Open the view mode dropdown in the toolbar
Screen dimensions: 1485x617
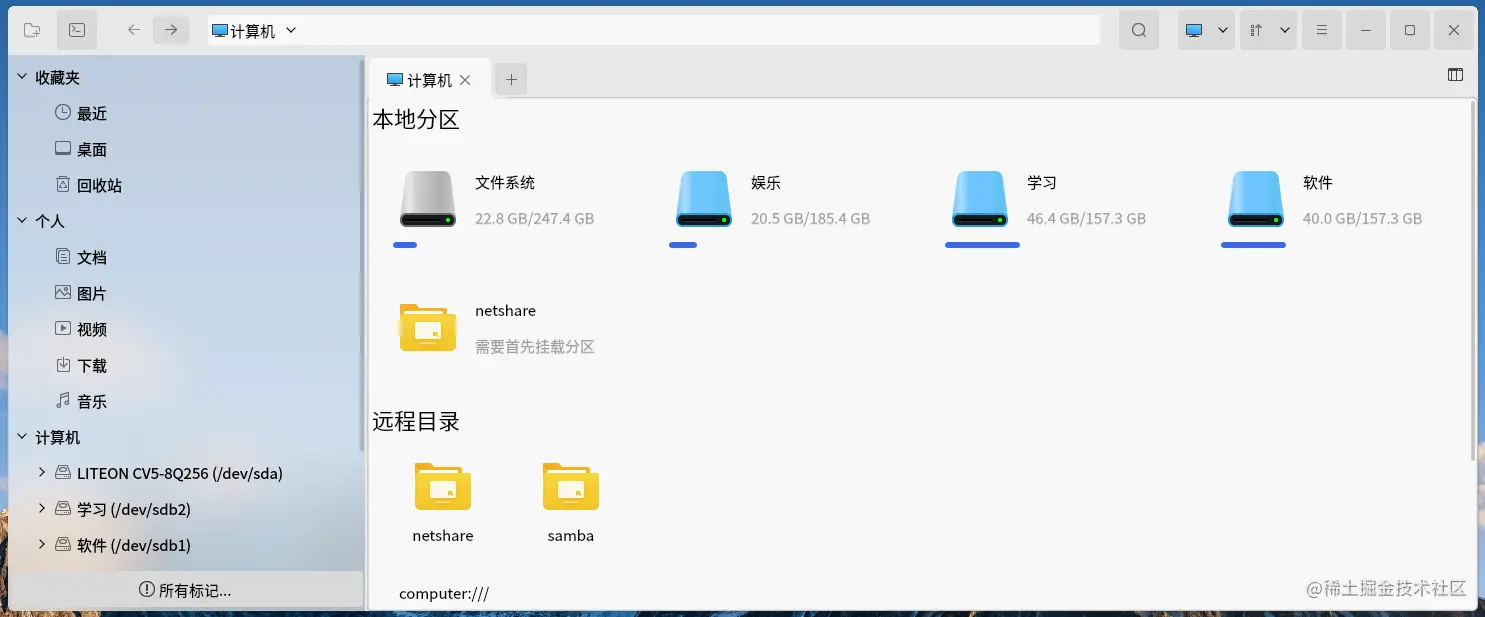click(x=1205, y=30)
